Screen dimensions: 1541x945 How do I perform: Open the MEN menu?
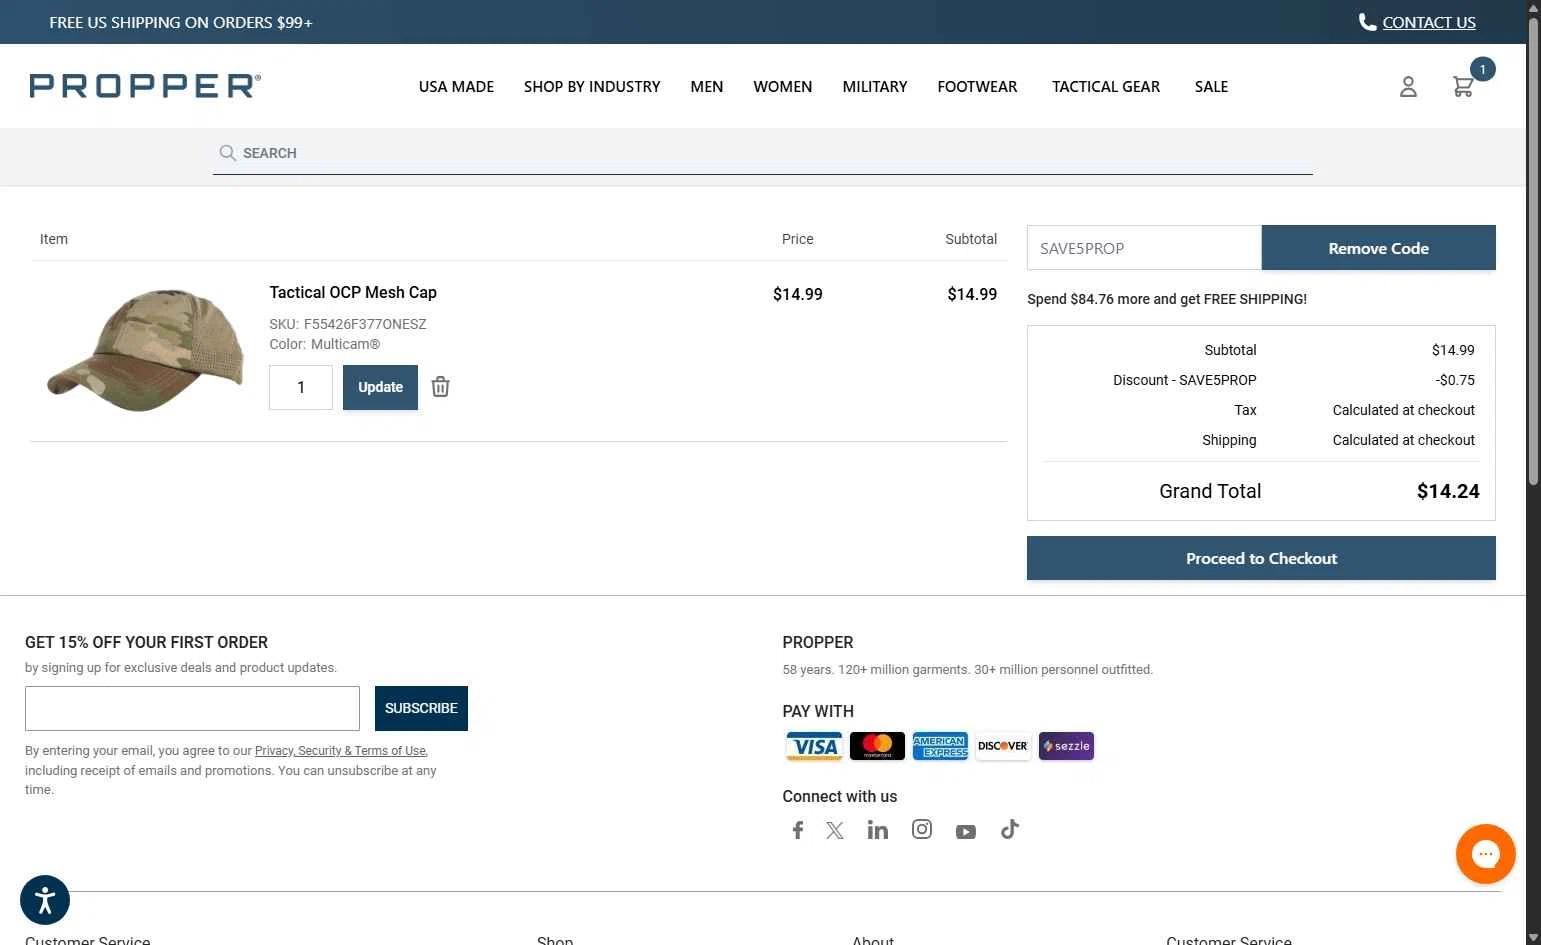point(707,87)
